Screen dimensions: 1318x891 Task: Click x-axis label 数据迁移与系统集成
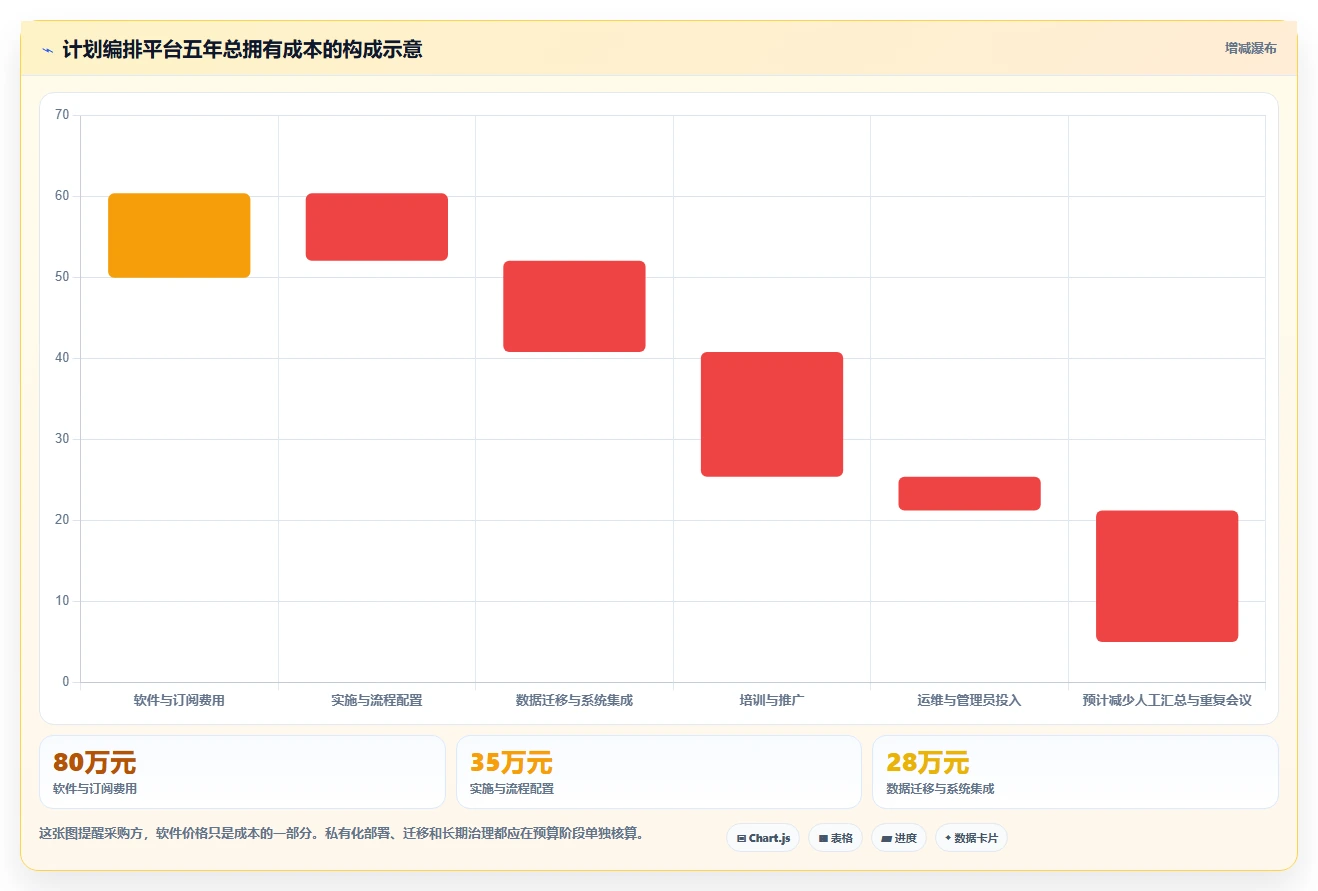click(574, 700)
